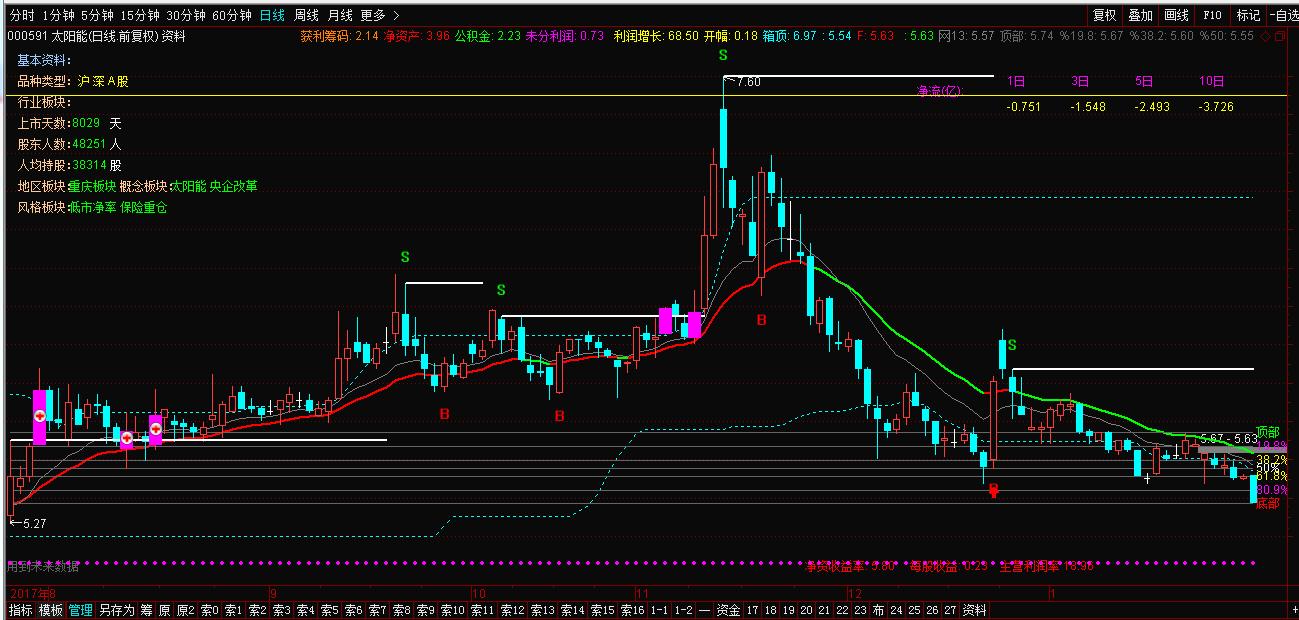Image resolution: width=1299 pixels, height=620 pixels.
Task: Open the 复权 price adjustment option
Action: click(x=1104, y=15)
